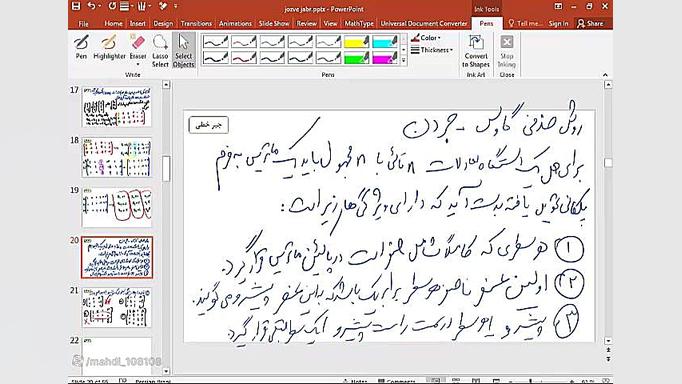
Task: Open the Thickness dropdown
Action: point(432,50)
